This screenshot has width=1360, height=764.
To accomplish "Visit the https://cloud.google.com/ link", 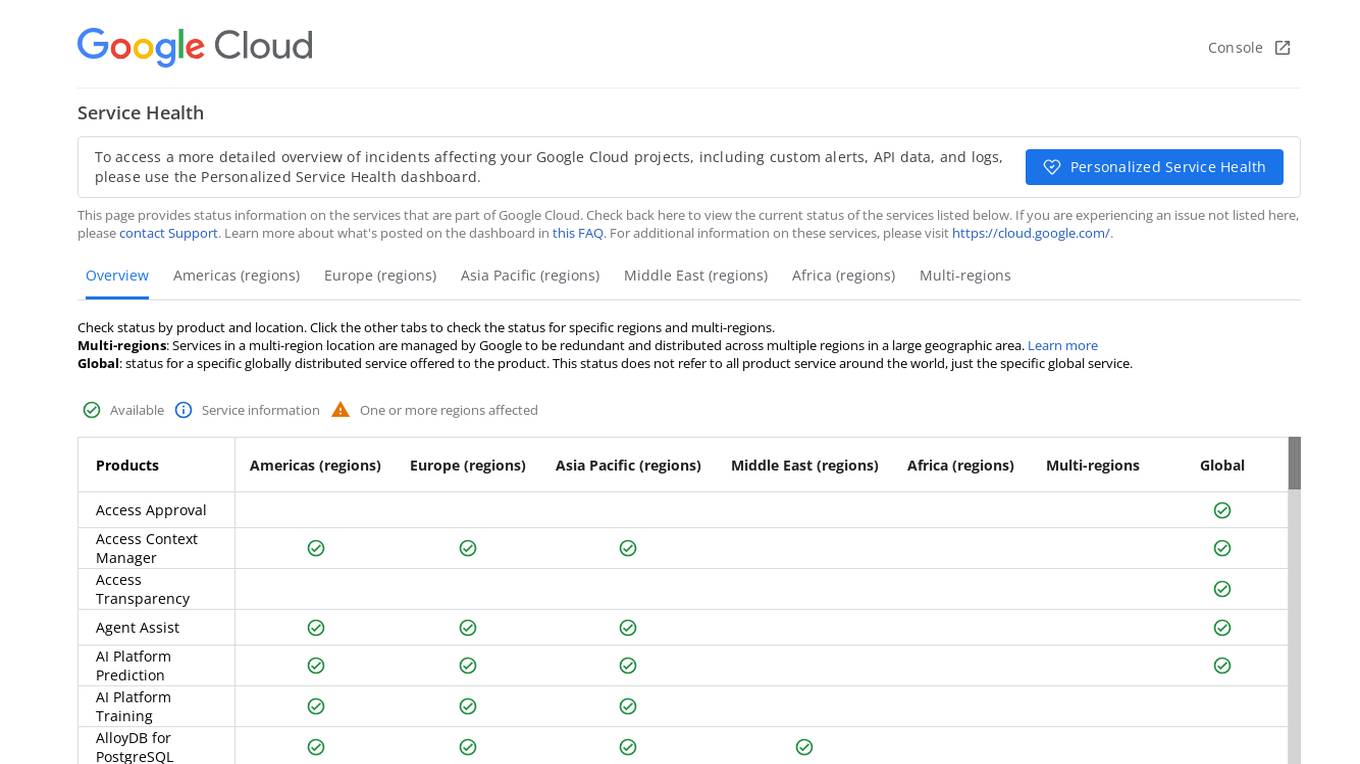I will [1031, 233].
